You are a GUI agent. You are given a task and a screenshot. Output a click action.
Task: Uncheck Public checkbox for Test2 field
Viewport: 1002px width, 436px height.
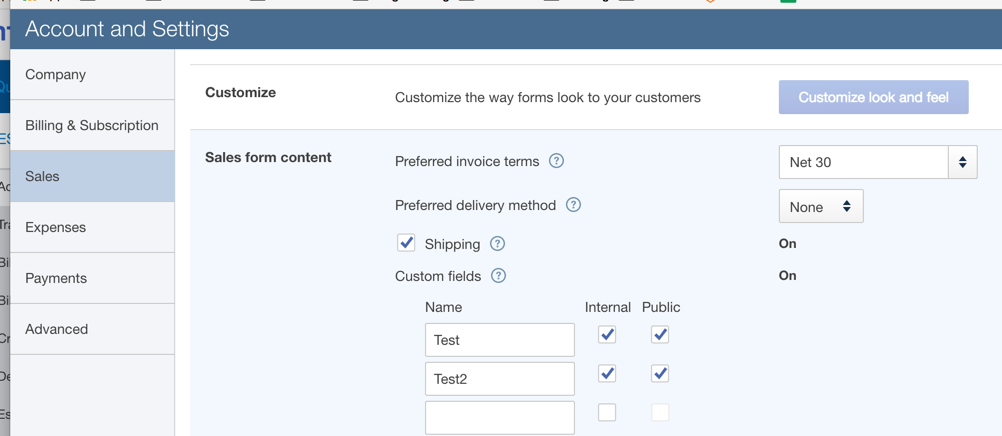pyautogui.click(x=660, y=374)
